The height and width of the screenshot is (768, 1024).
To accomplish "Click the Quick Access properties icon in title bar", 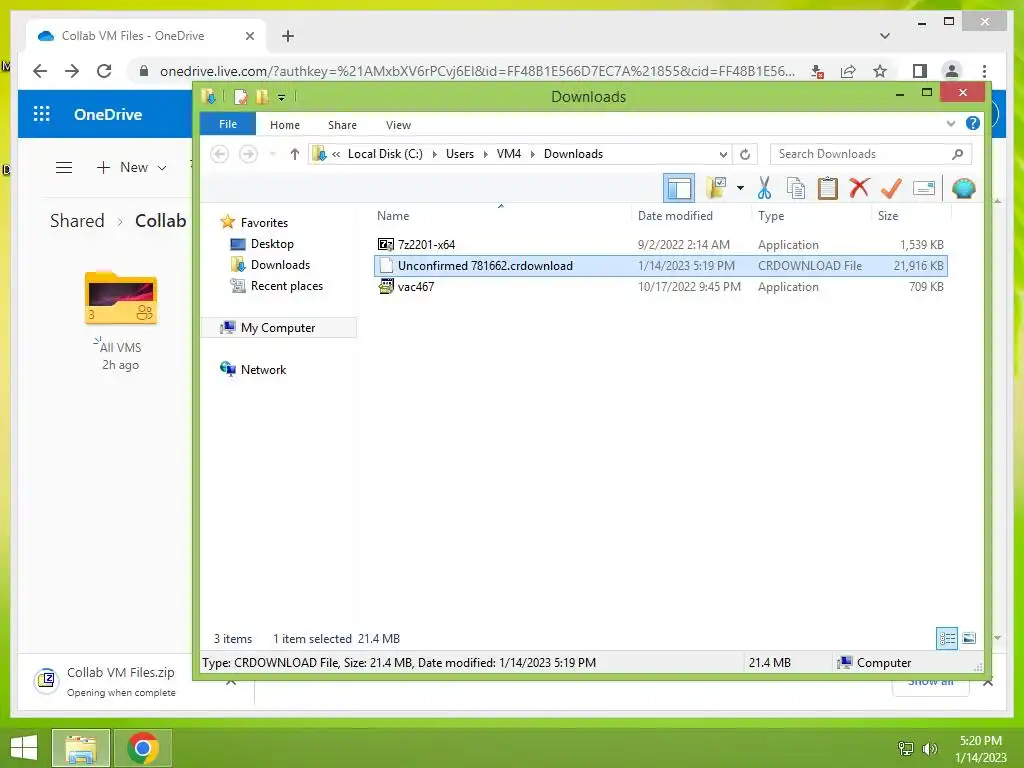I will [240, 97].
